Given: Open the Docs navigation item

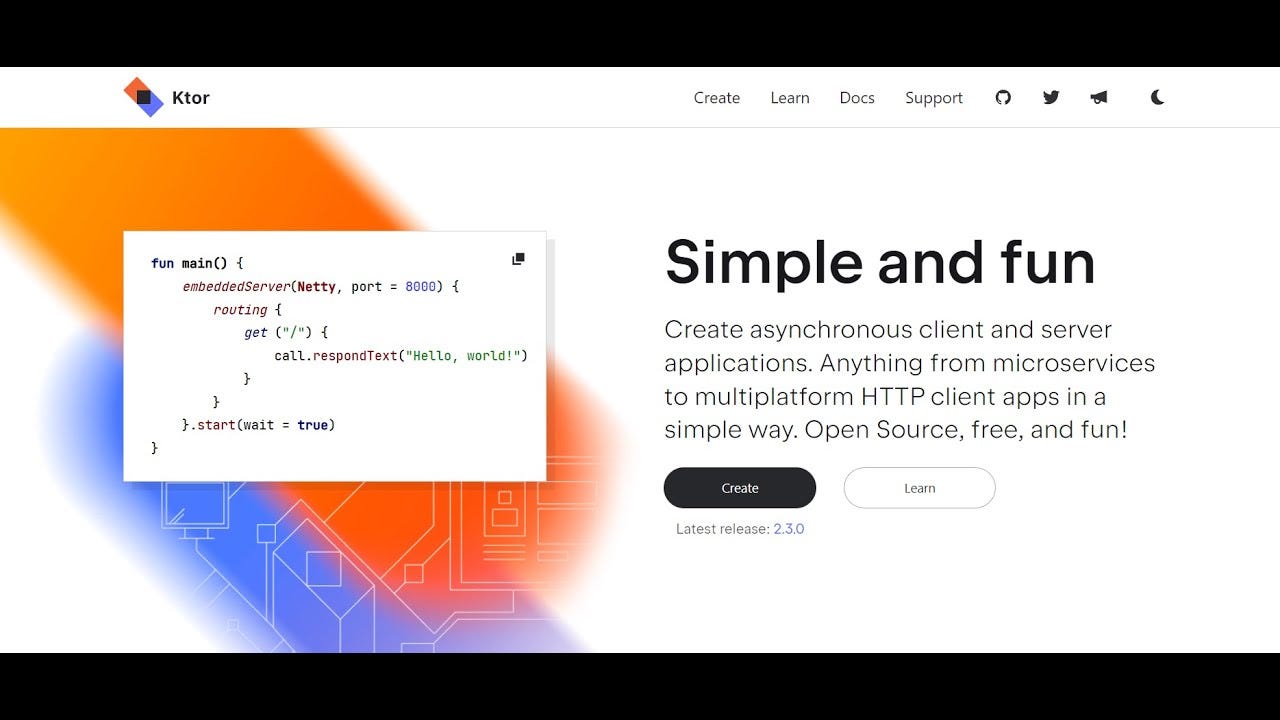Looking at the screenshot, I should coord(857,97).
